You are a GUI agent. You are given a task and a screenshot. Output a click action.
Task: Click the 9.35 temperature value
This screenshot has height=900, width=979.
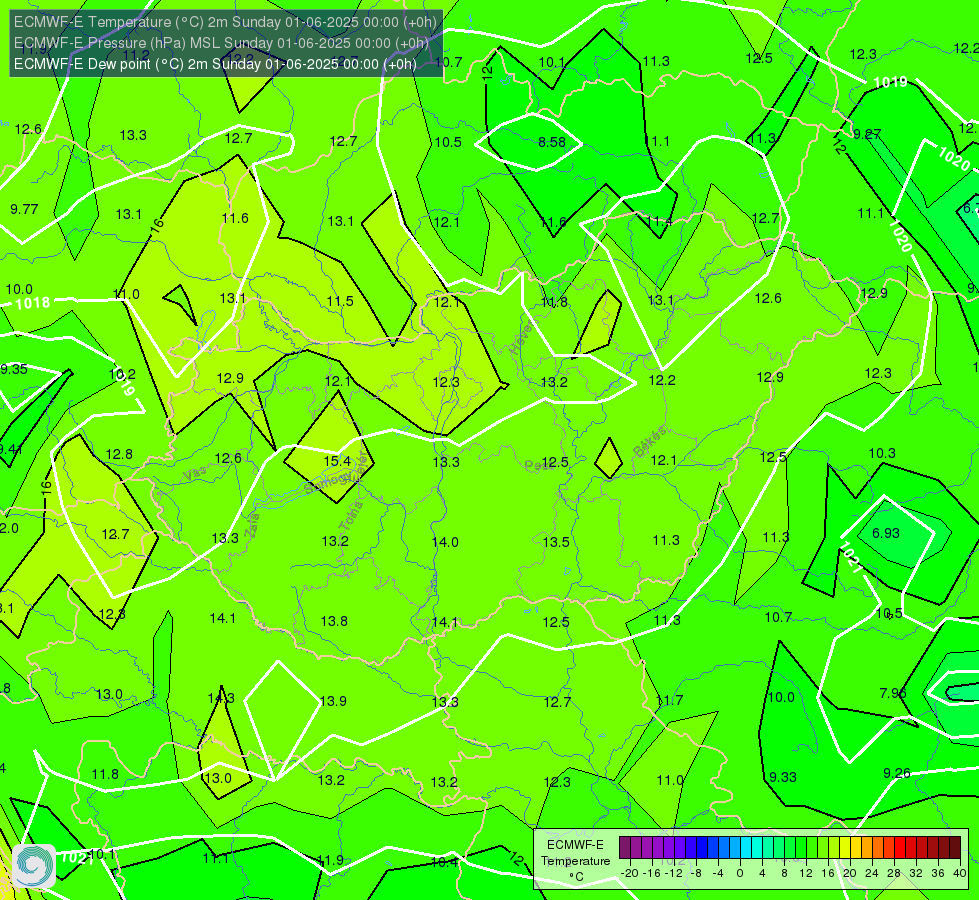pos(14,369)
